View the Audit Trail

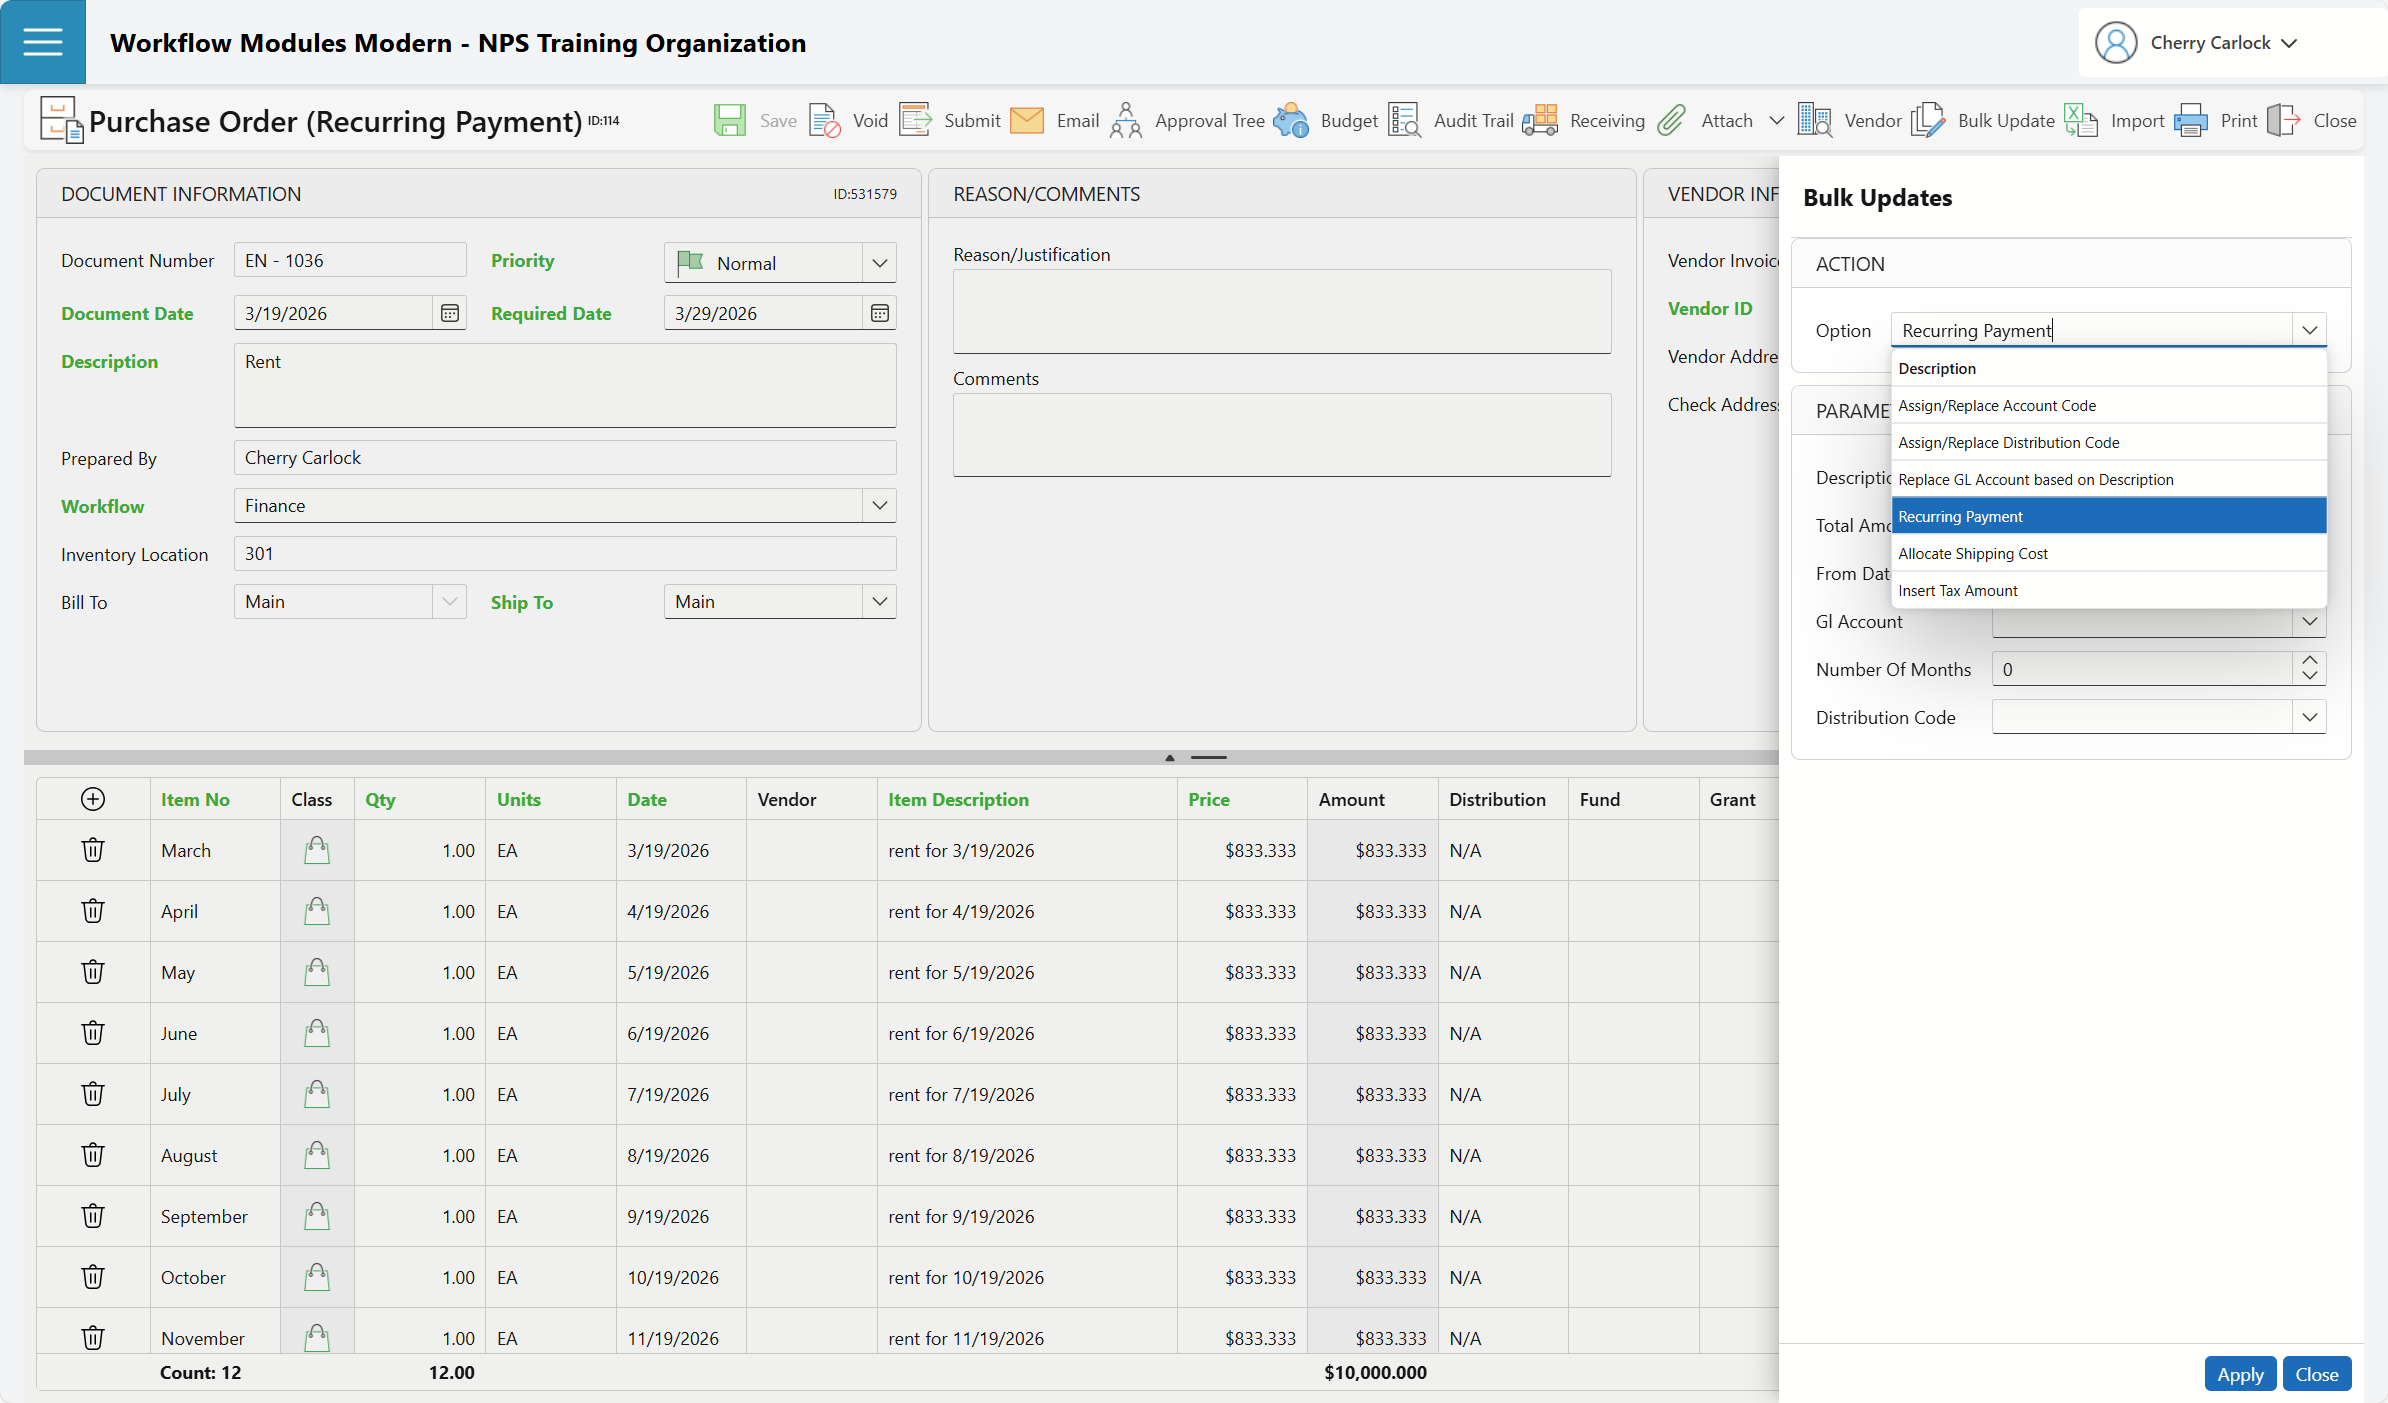(x=1405, y=121)
